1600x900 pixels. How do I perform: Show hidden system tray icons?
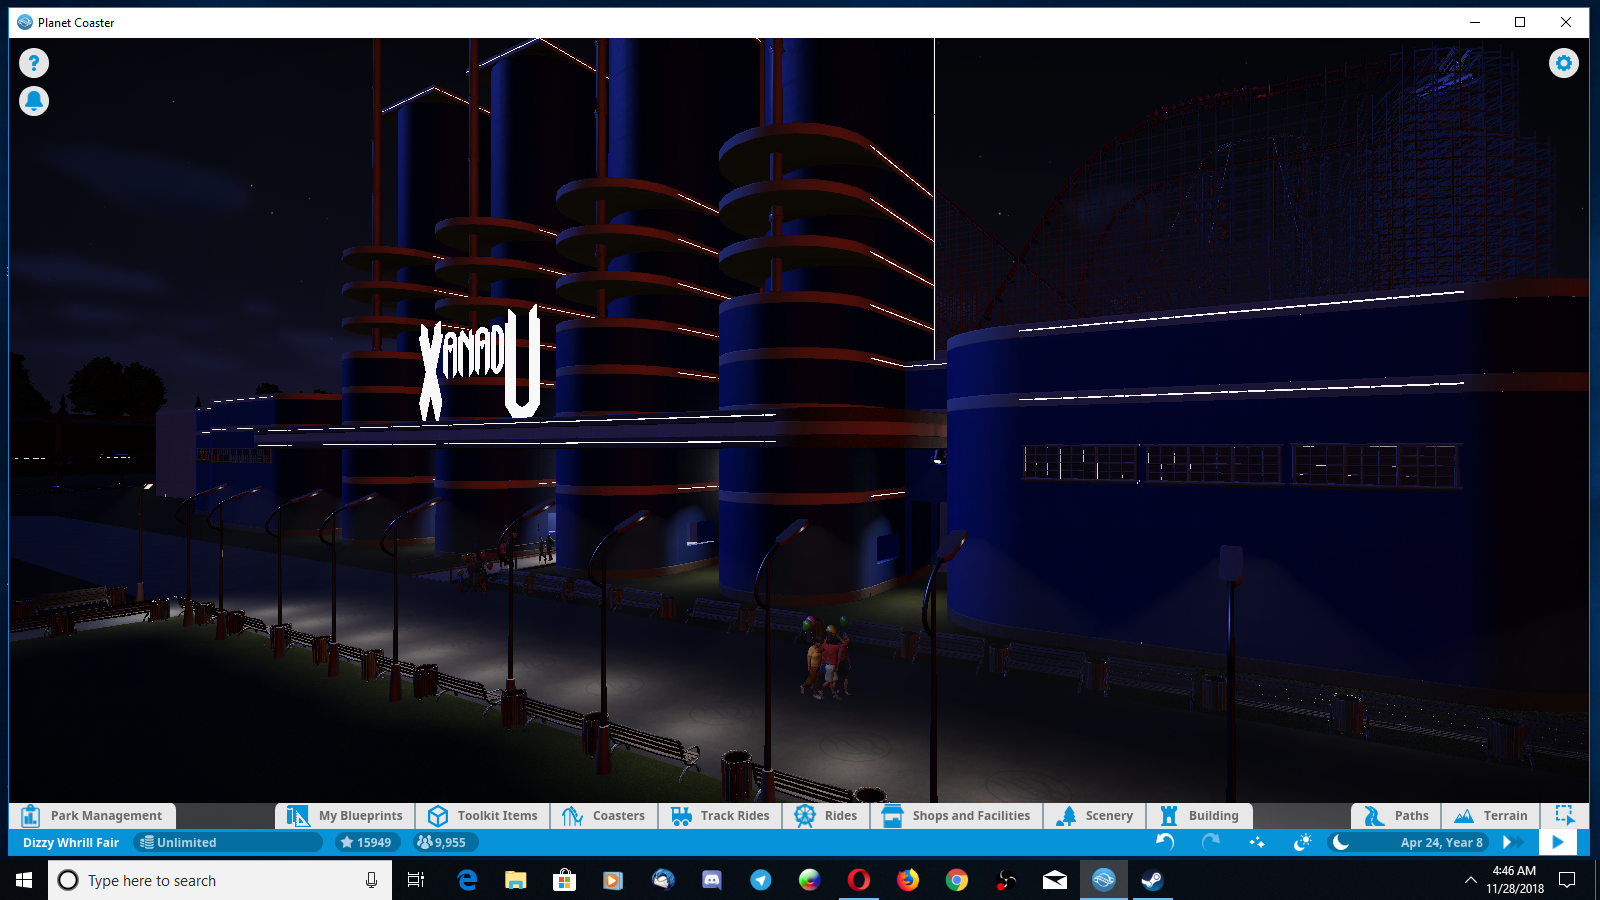click(1470, 880)
